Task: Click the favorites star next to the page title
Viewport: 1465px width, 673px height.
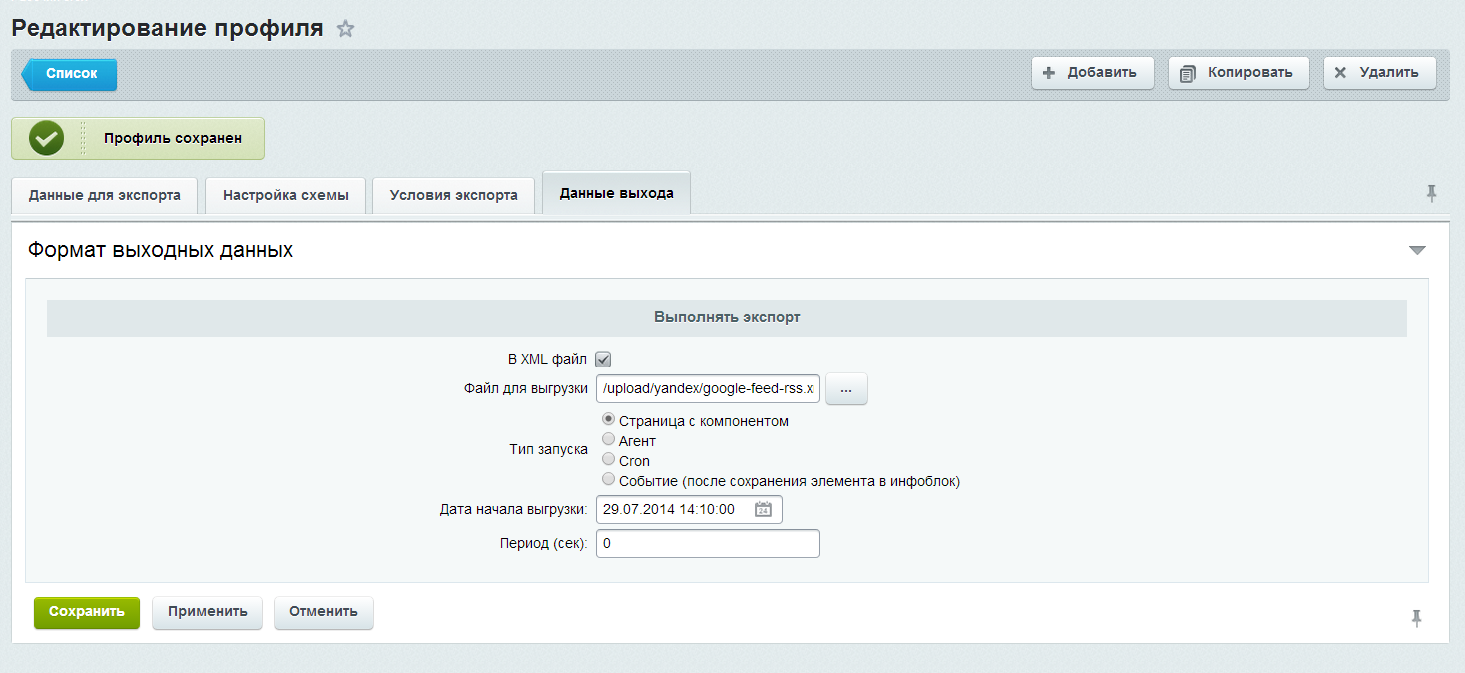Action: coord(345,29)
